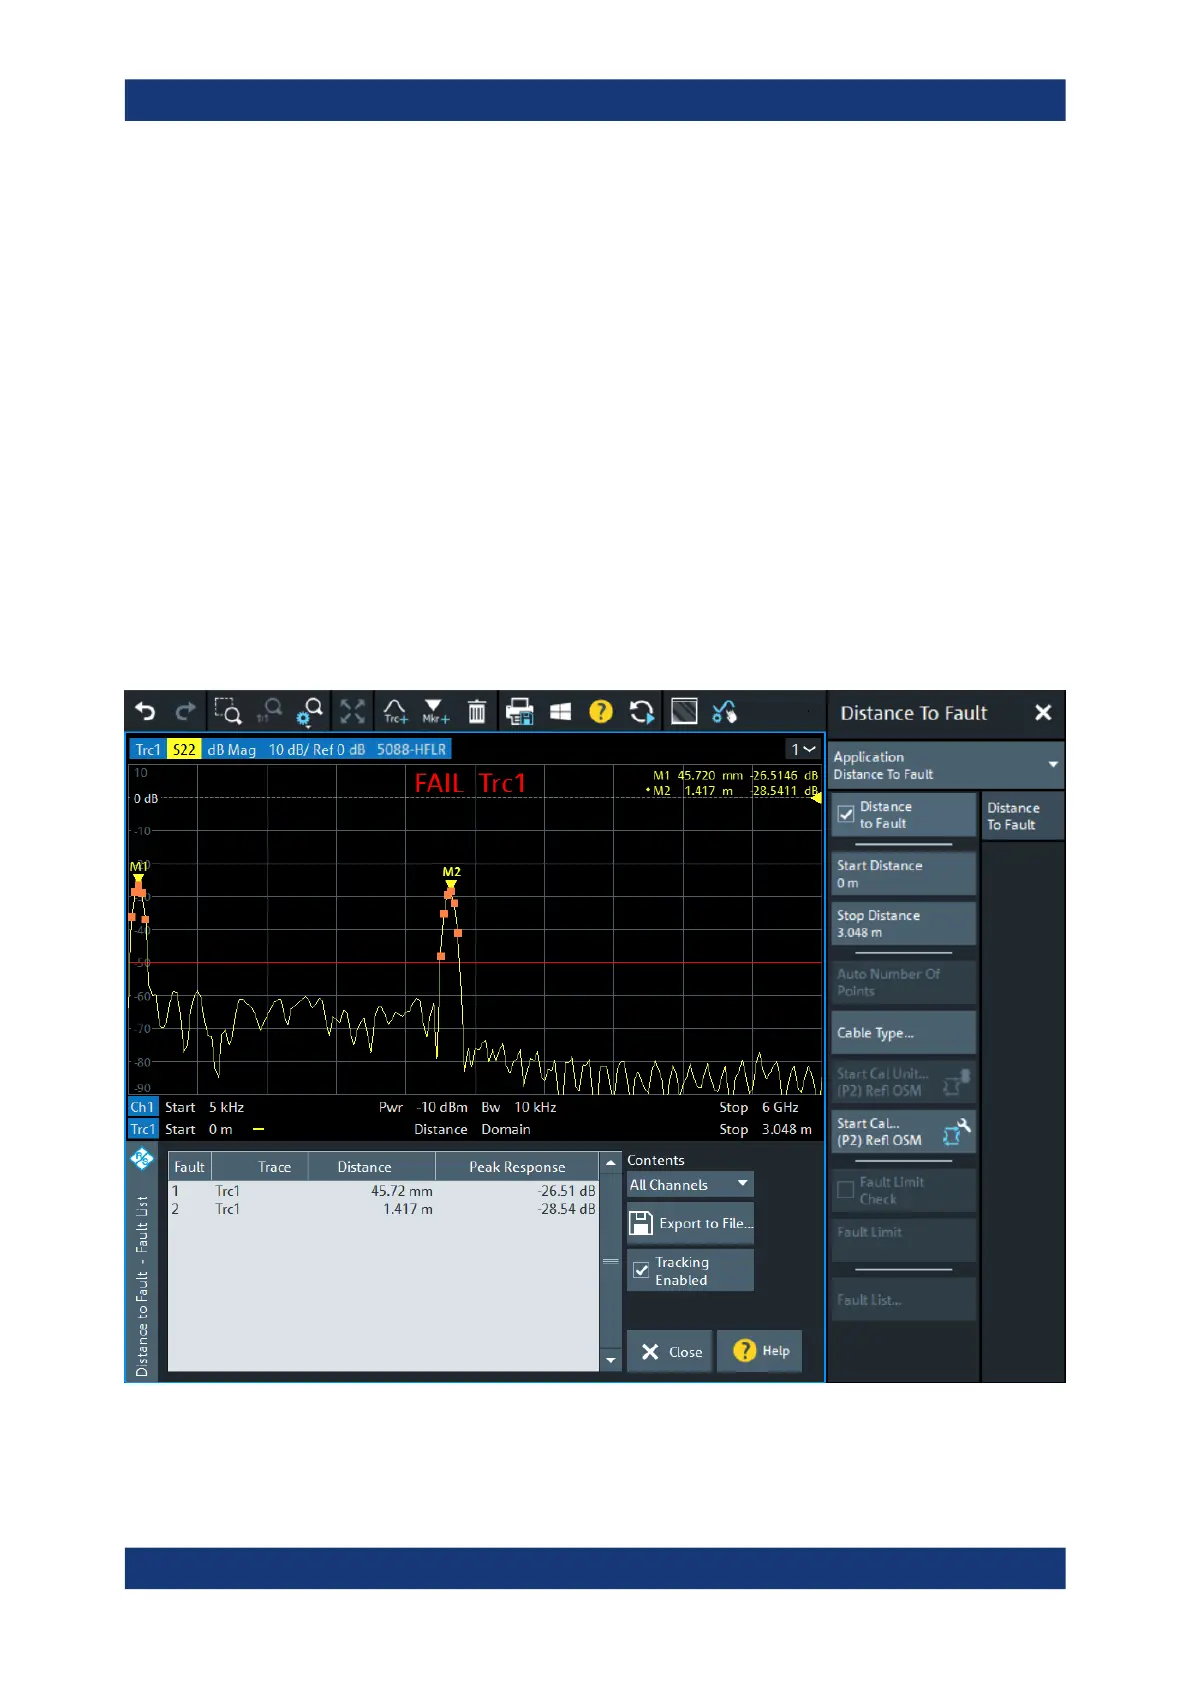
Task: Click the Trc1 label in trace header
Action: click(148, 749)
